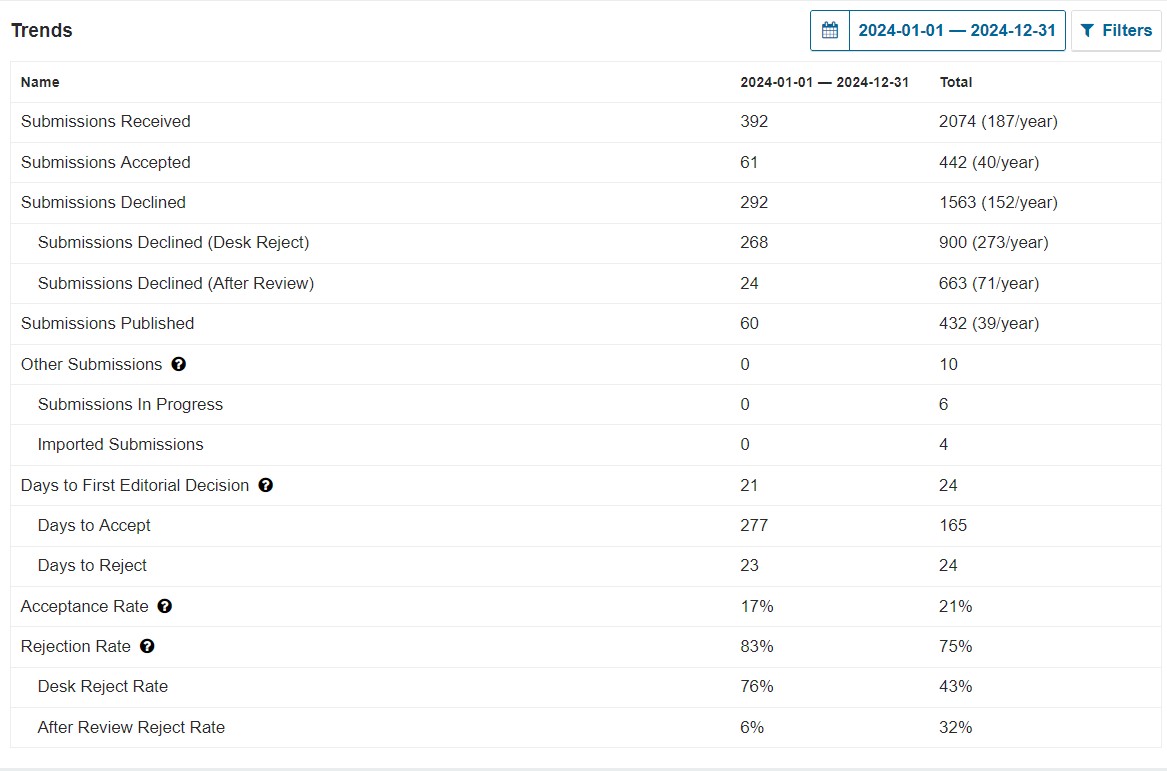This screenshot has width=1167, height=771.
Task: Select the Submissions Accepted row label
Action: 106,162
